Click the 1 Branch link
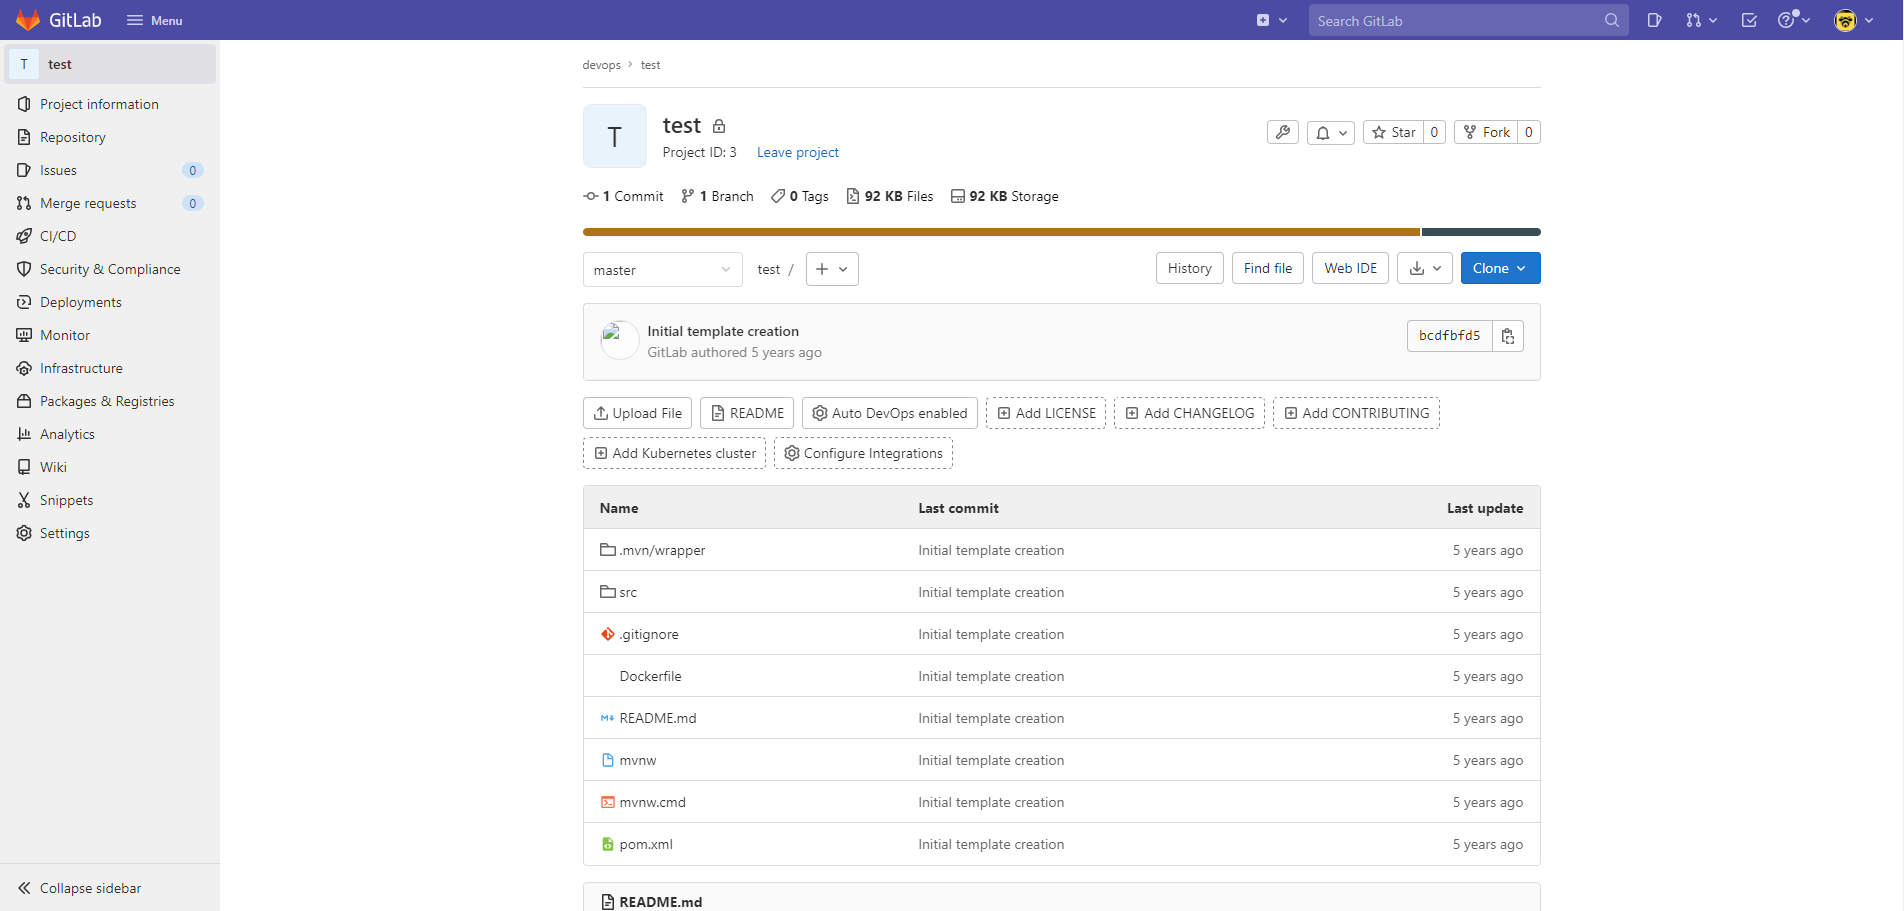The image size is (1904, 911). [717, 196]
